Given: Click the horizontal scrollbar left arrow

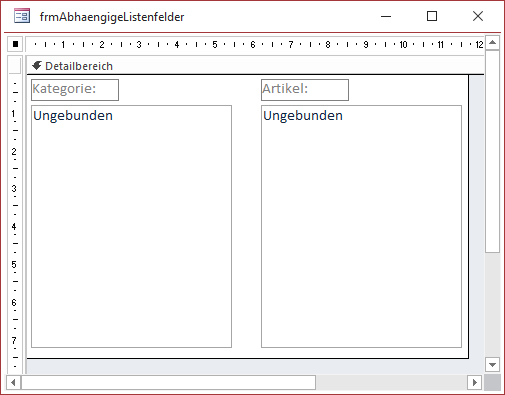Looking at the screenshot, I should (13, 382).
